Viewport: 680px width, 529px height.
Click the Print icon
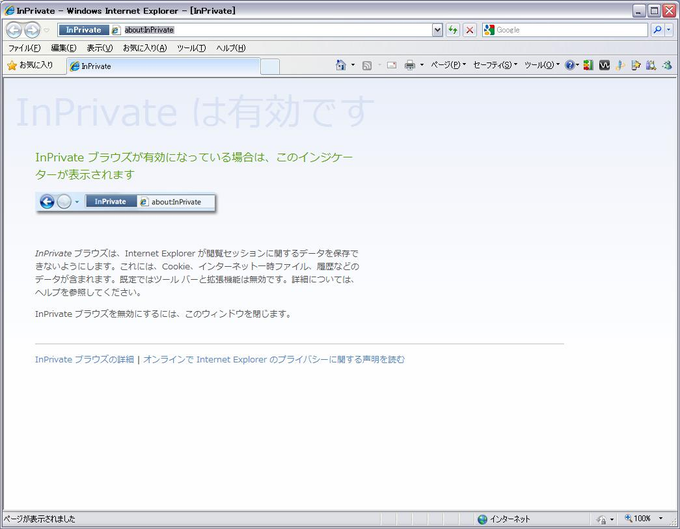coord(410,65)
